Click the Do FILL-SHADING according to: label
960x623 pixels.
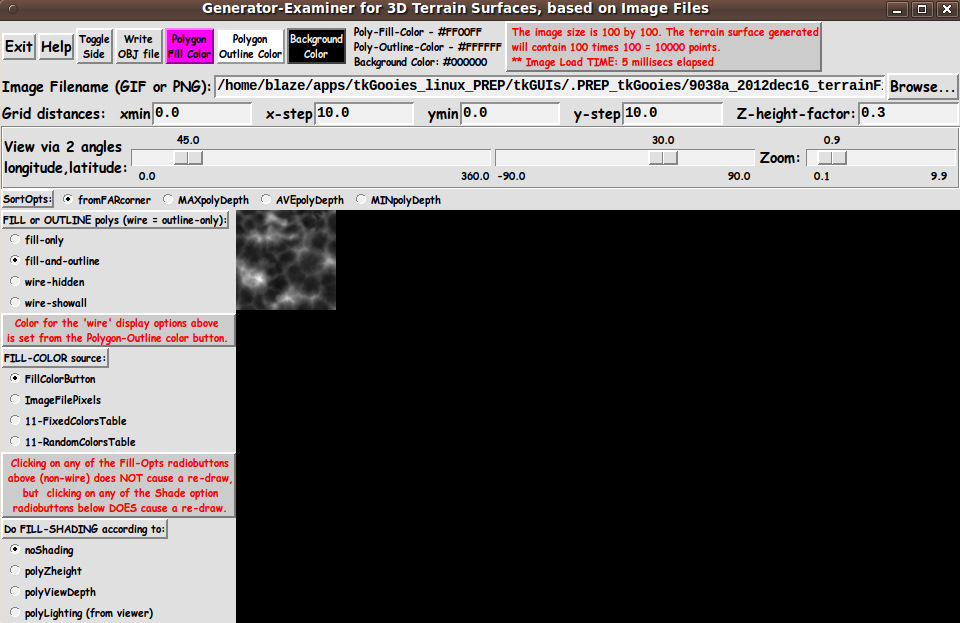pos(84,529)
